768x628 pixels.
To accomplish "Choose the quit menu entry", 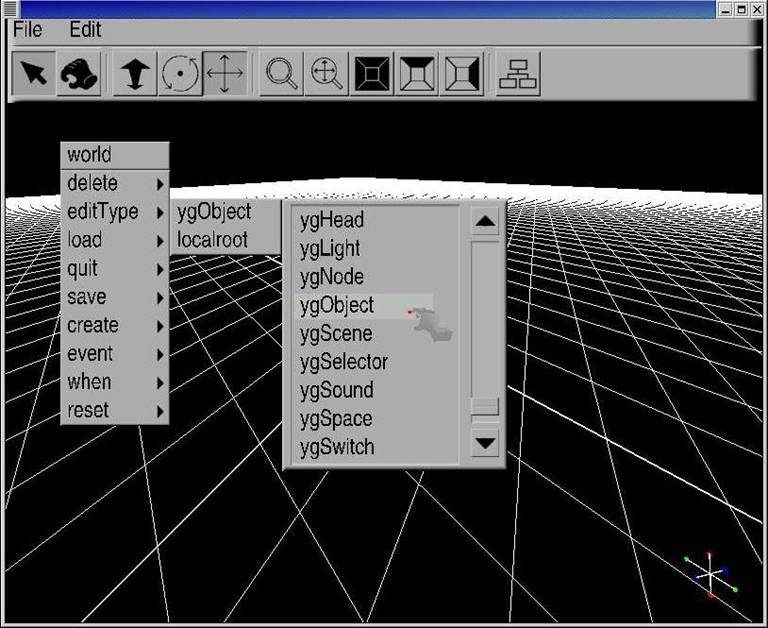I will click(115, 269).
